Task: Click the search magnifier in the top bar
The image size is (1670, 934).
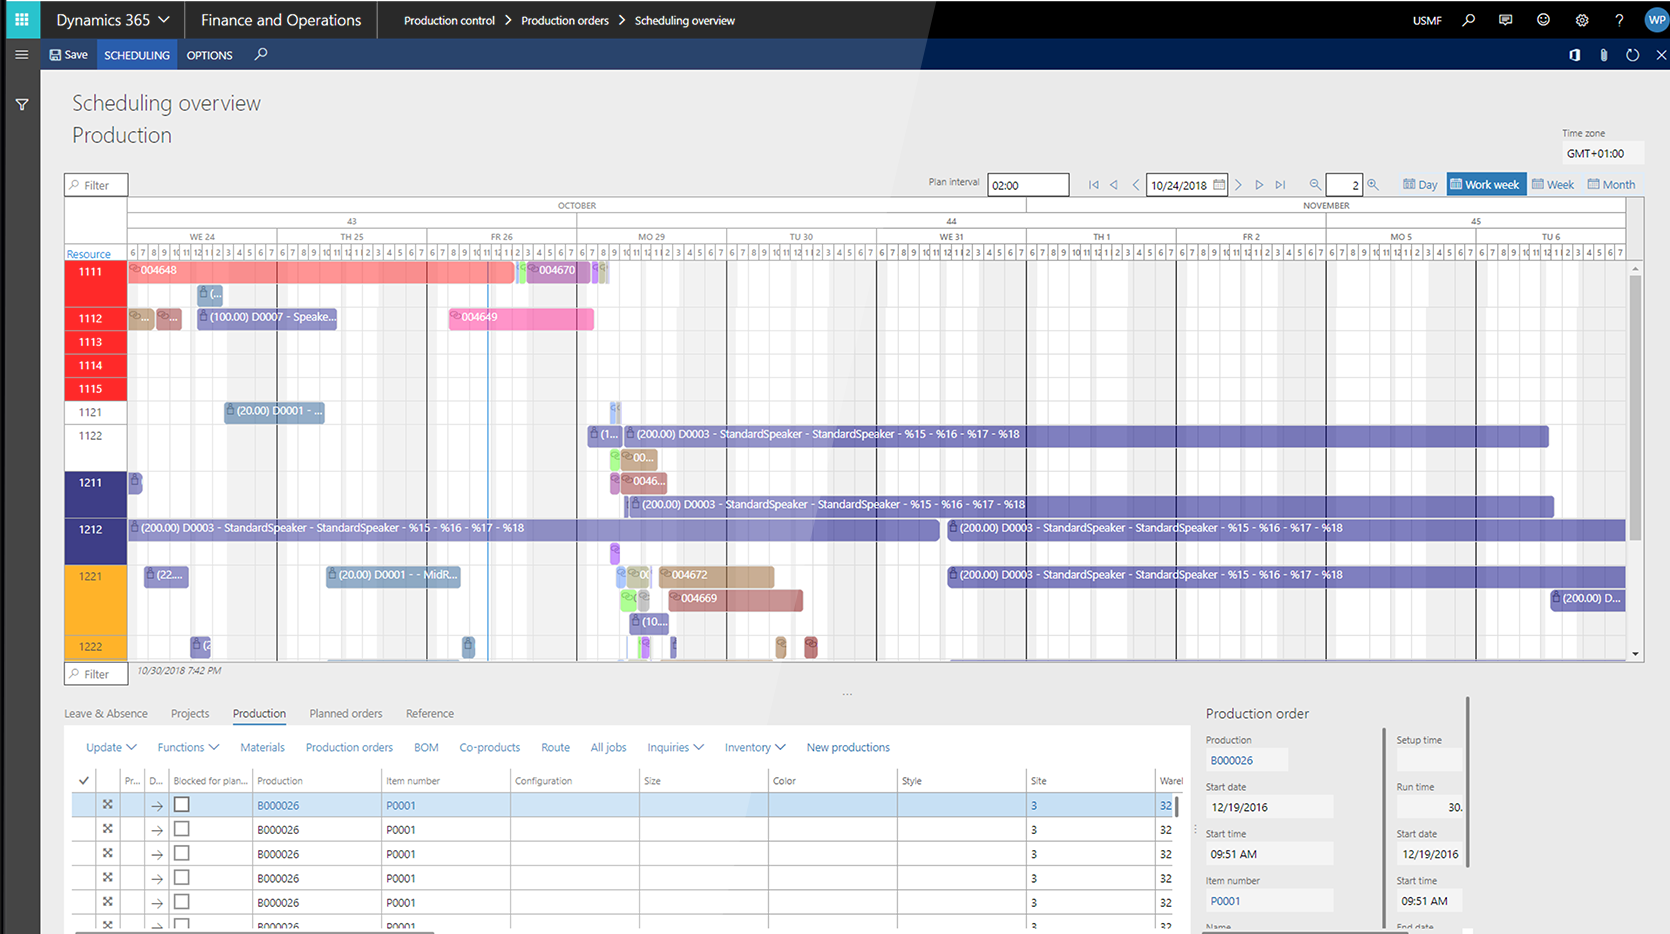Action: coord(1468,19)
